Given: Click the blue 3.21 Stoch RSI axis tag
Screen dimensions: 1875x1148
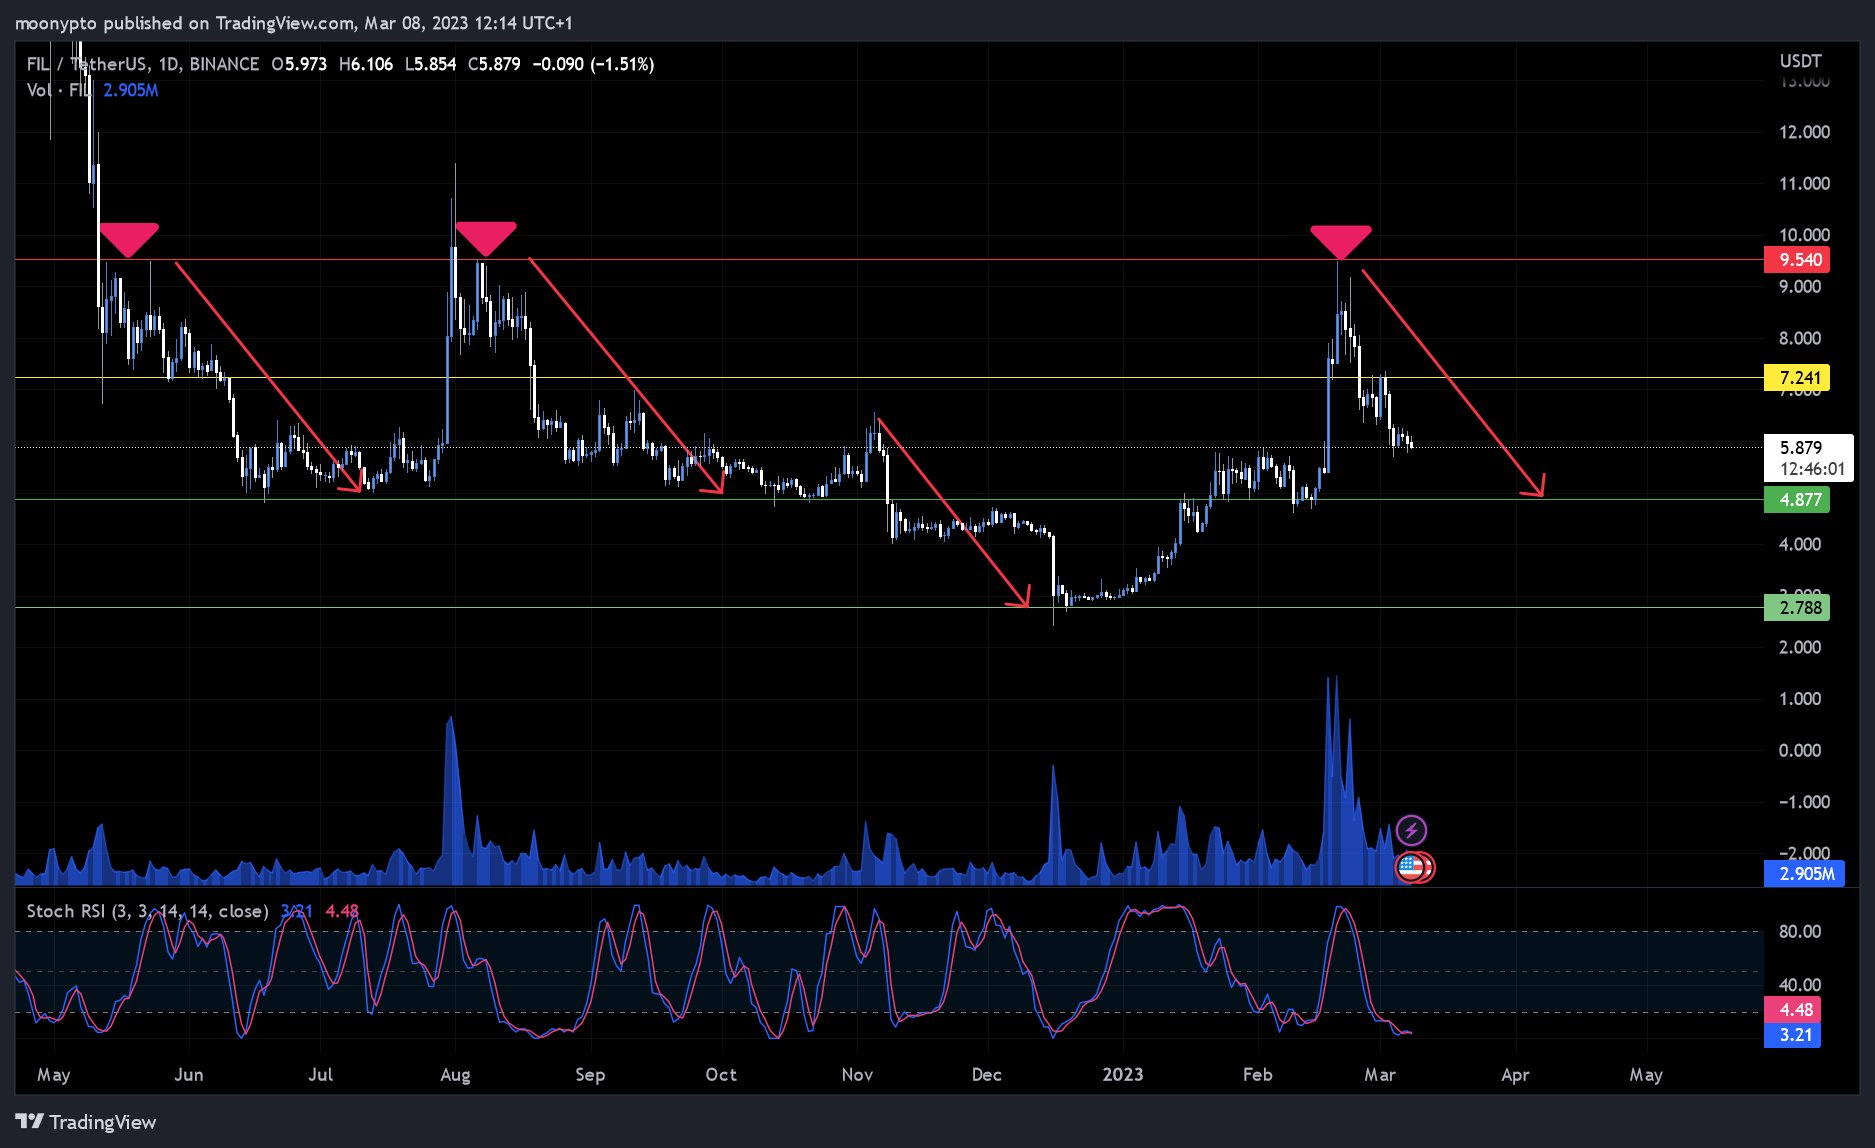Looking at the screenshot, I should pos(1793,1035).
